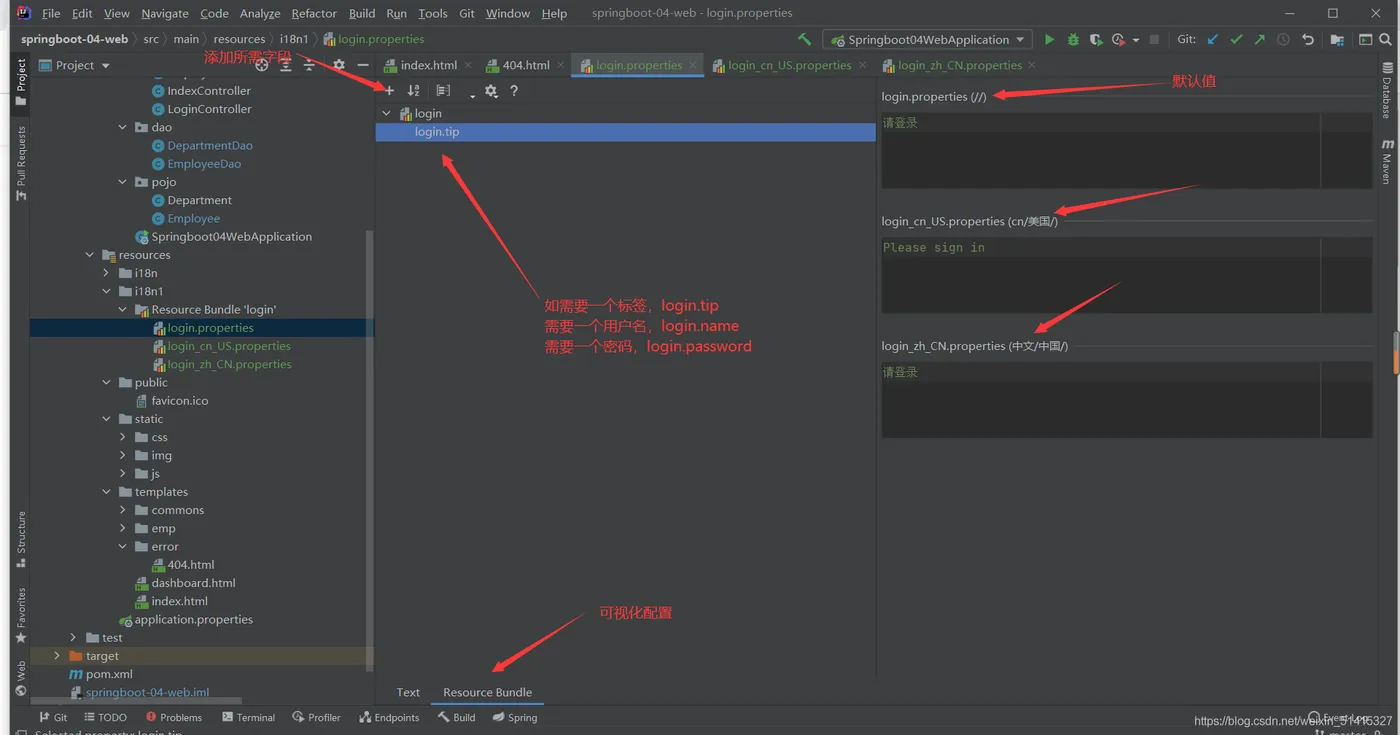Image resolution: width=1400 pixels, height=735 pixels.
Task: Close the login_cn_US.properties tab
Action: click(863, 65)
